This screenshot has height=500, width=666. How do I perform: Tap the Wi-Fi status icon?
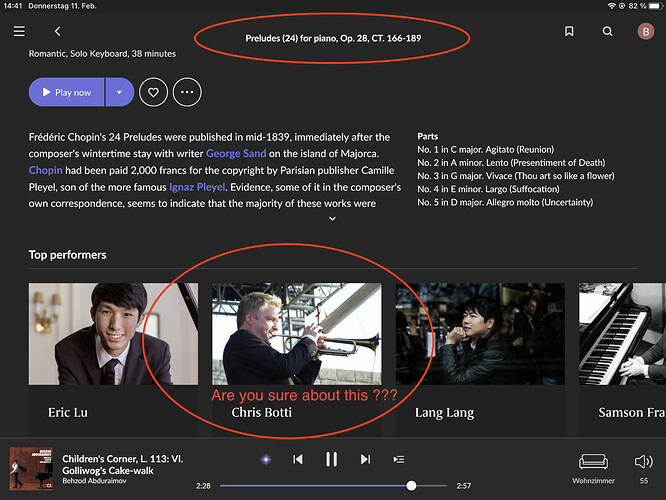[x=612, y=6]
